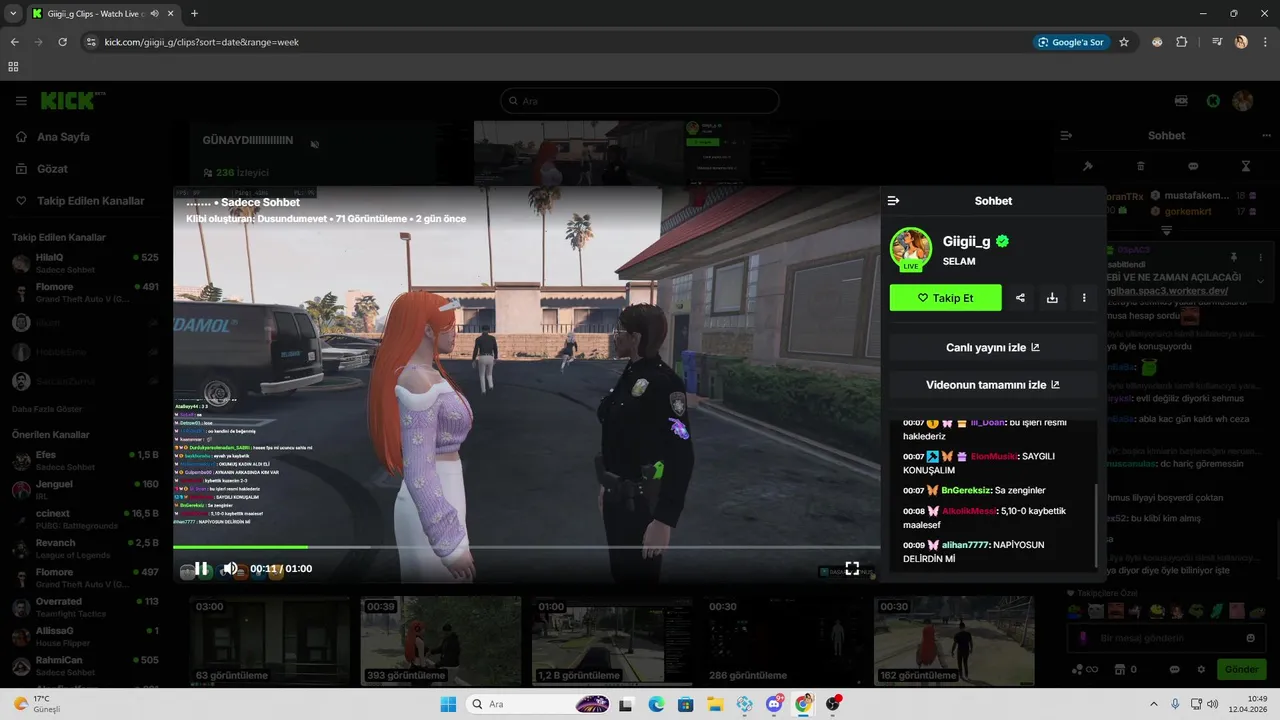
Task: Click the ElonMuskk chat username
Action: tap(994, 456)
